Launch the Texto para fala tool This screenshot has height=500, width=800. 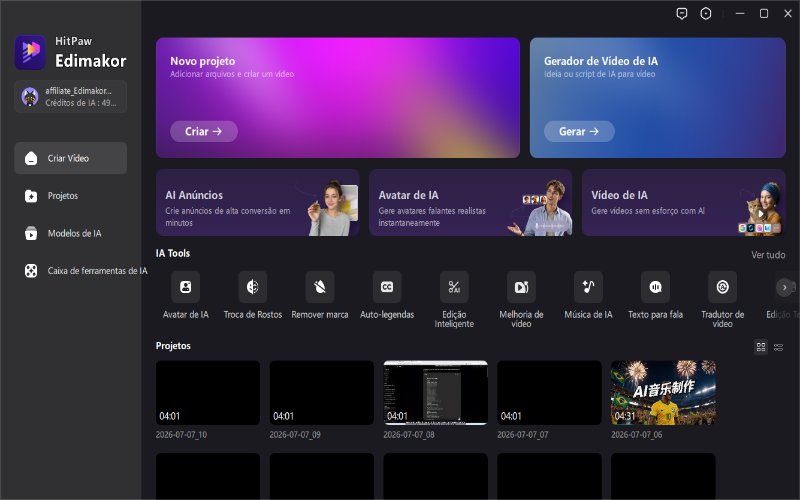tap(656, 287)
